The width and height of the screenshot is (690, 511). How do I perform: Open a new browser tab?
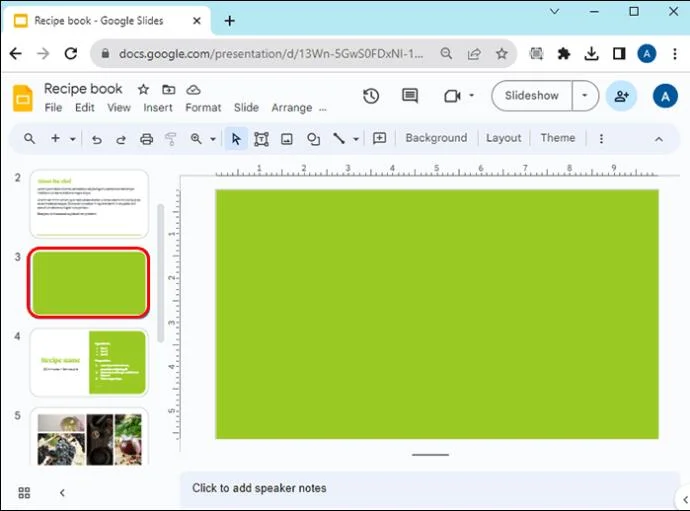(x=229, y=21)
